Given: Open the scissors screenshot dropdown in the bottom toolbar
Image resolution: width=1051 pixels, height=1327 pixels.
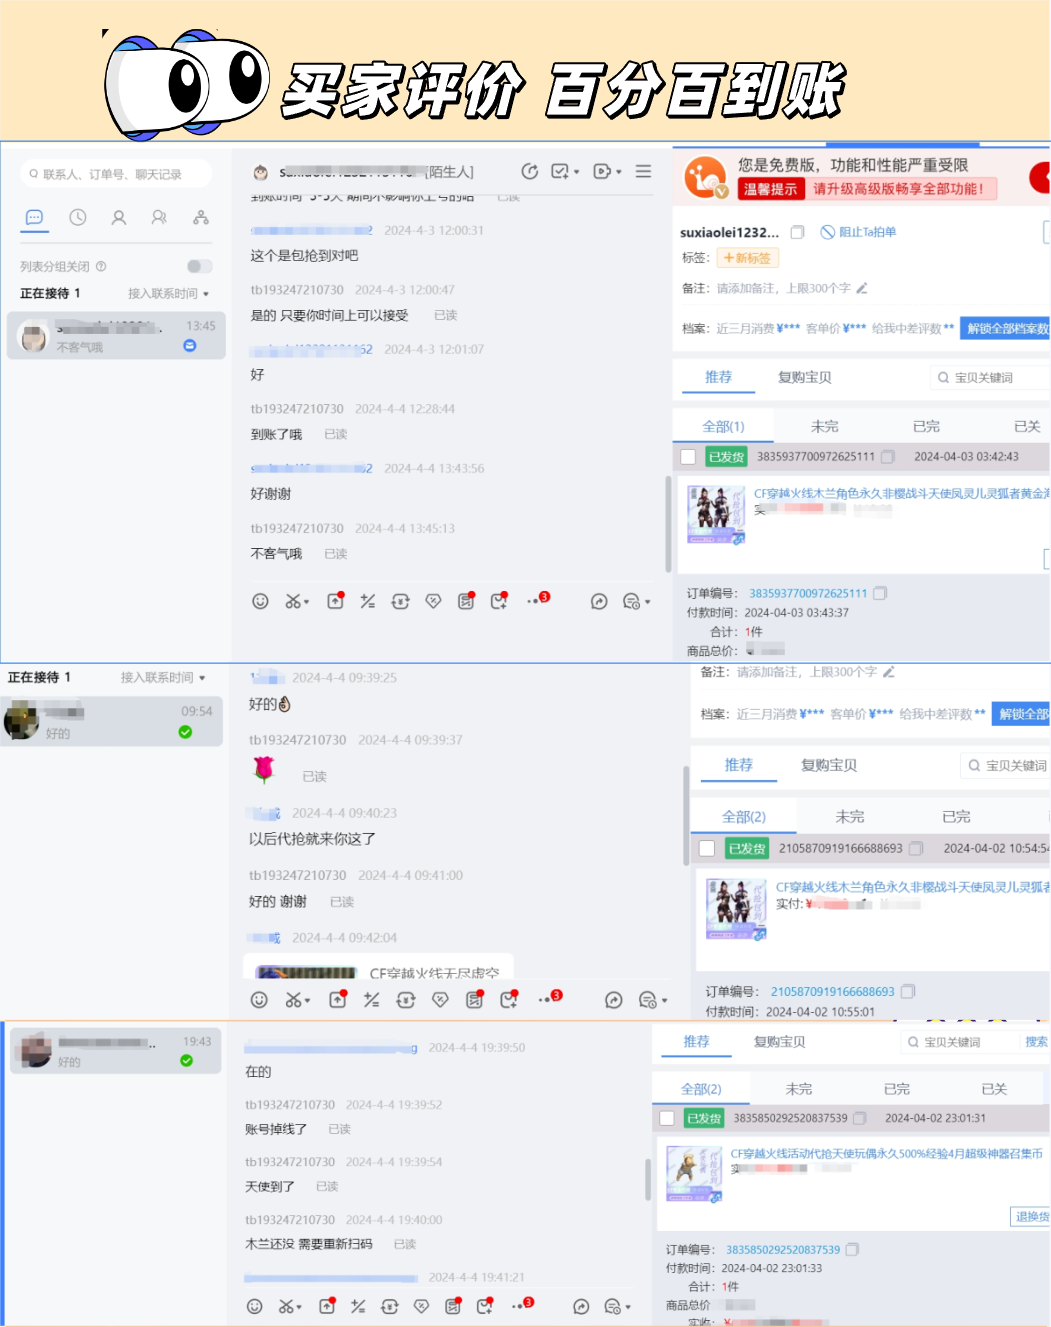Looking at the screenshot, I should [x=290, y=1306].
